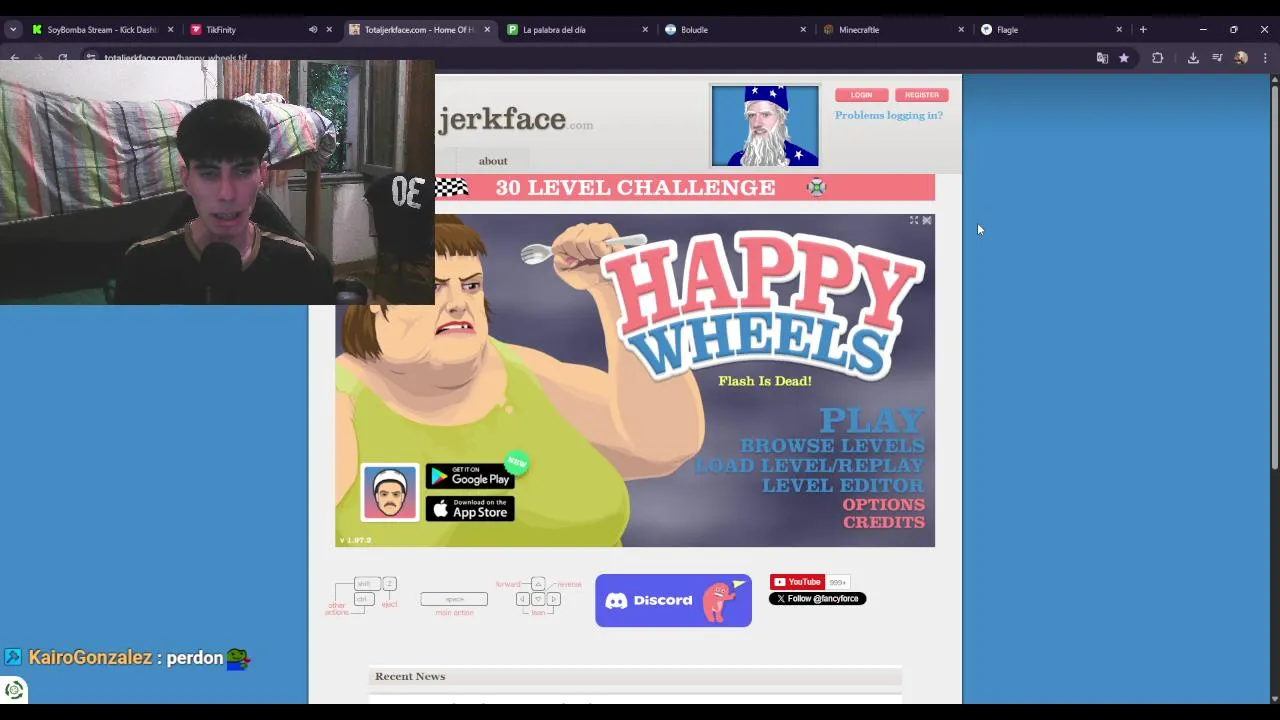Select LOAD LEVEL/REPLAY in game menu

(809, 465)
